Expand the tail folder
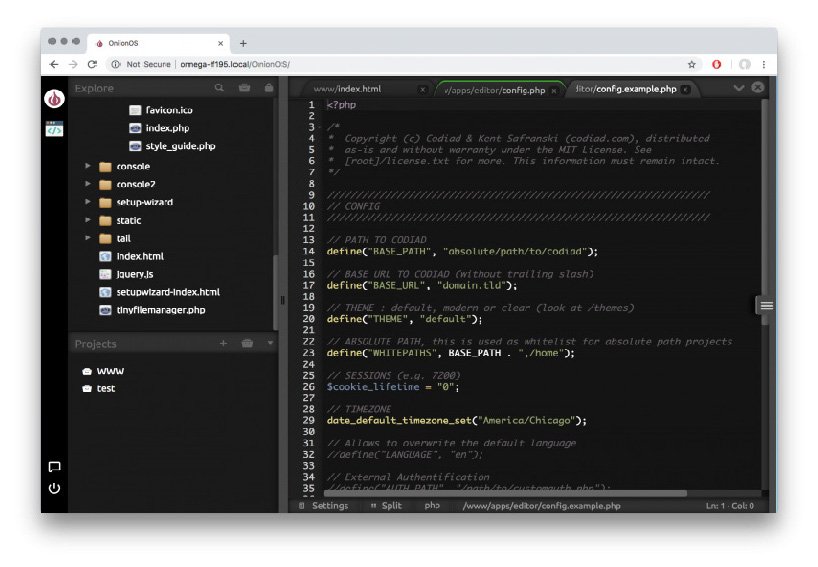Viewport: 818px width, 567px height. [x=88, y=238]
